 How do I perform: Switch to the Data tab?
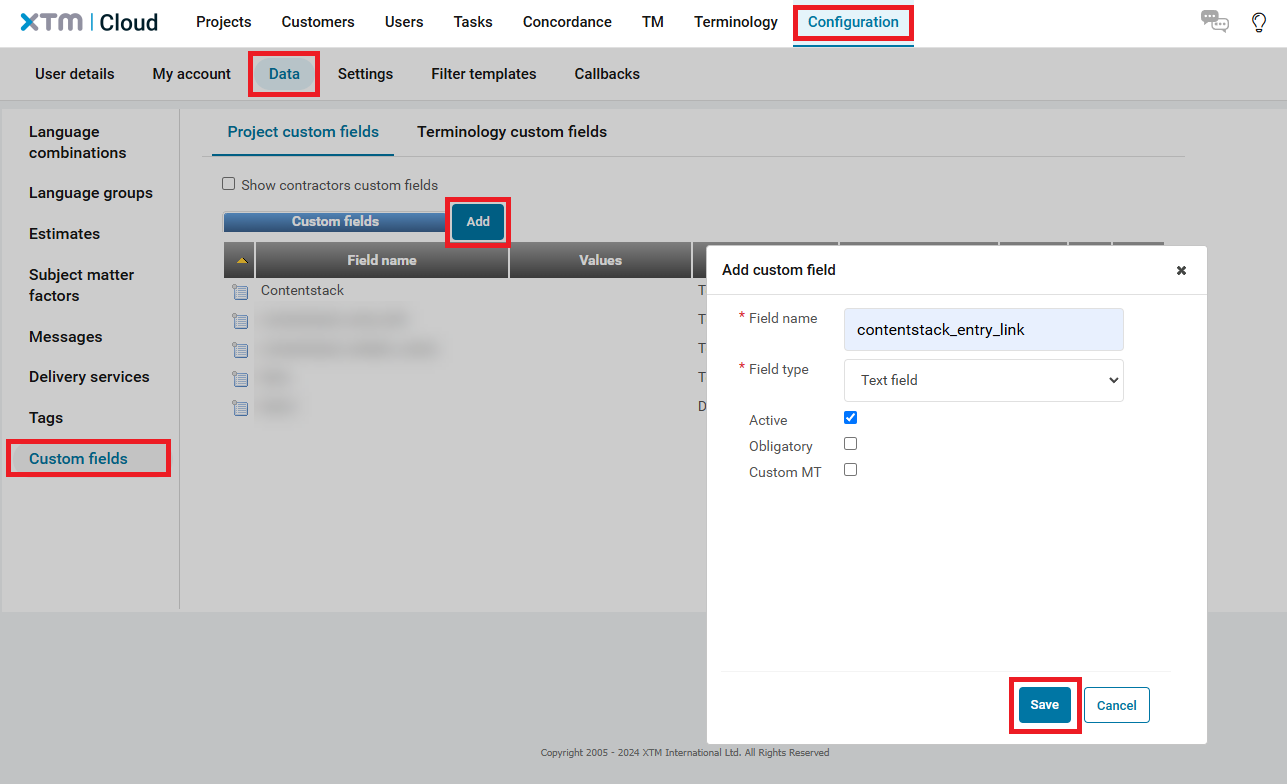(x=284, y=74)
